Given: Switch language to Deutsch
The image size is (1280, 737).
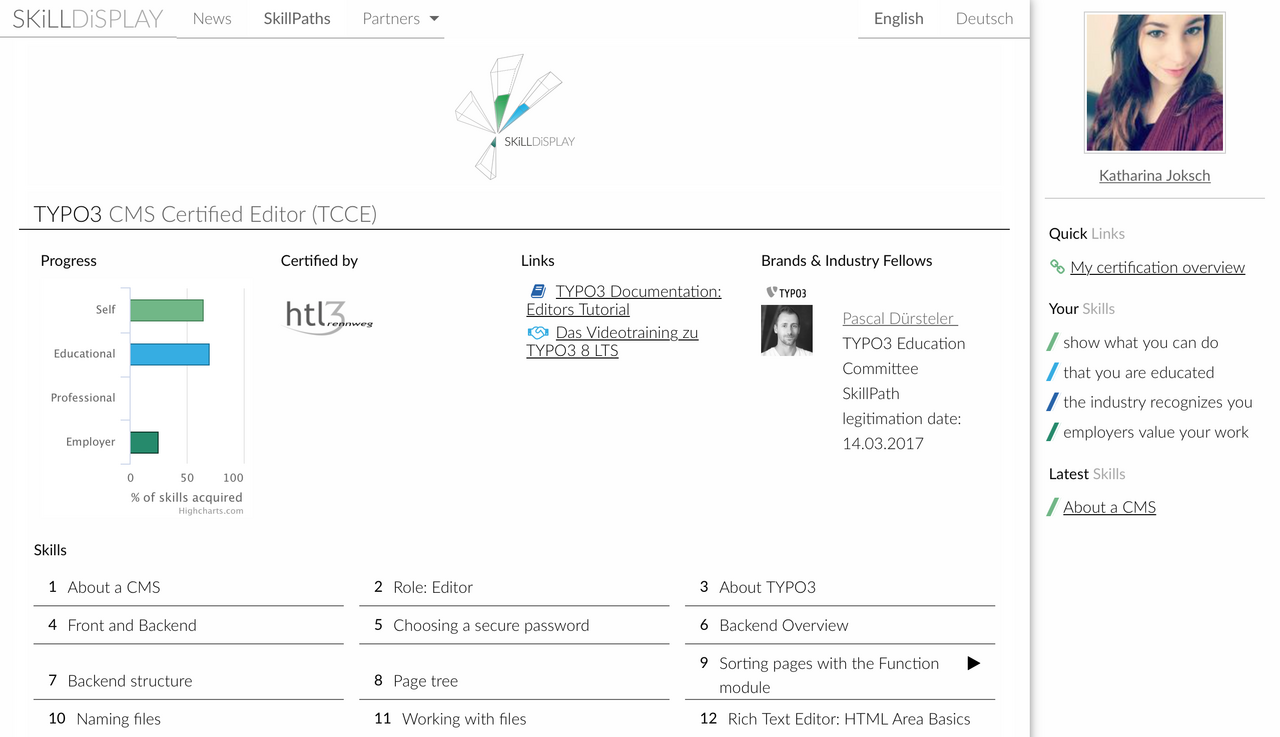Looking at the screenshot, I should [984, 18].
